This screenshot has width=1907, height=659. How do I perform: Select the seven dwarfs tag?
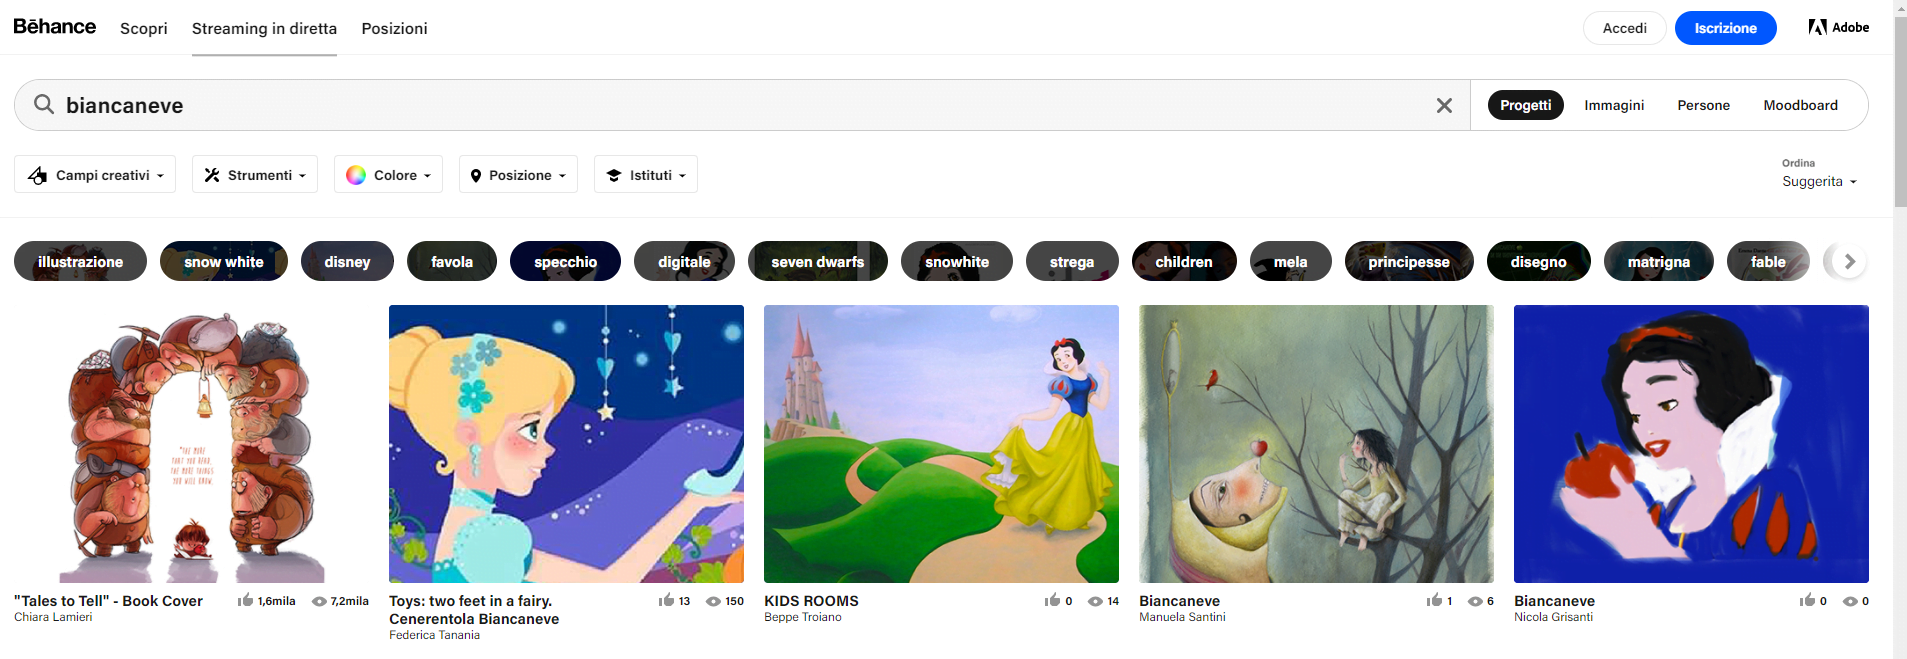point(817,261)
